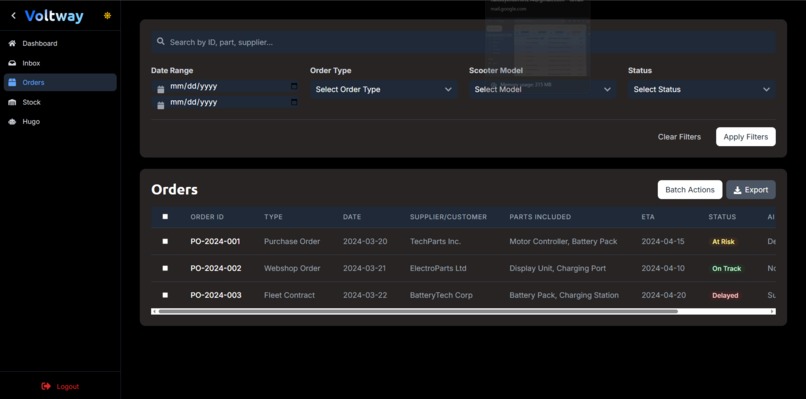The height and width of the screenshot is (399, 806).
Task: Focus the search by ID, part, supplier field
Action: click(x=463, y=42)
